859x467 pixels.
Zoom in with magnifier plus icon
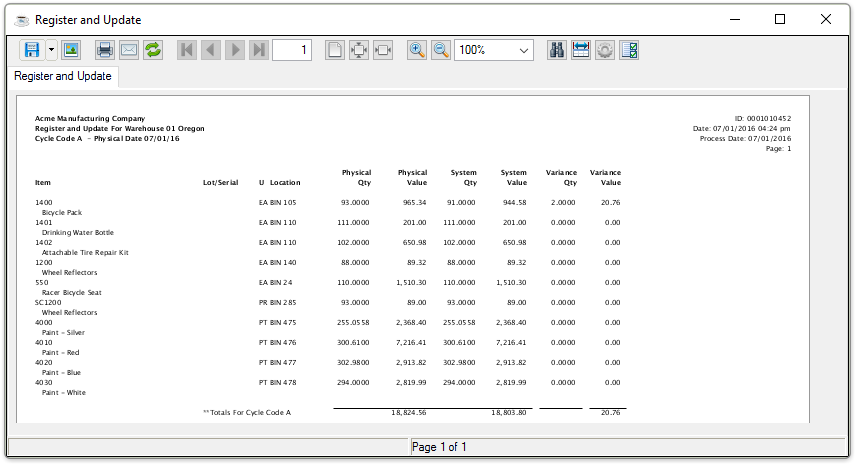pyautogui.click(x=417, y=50)
